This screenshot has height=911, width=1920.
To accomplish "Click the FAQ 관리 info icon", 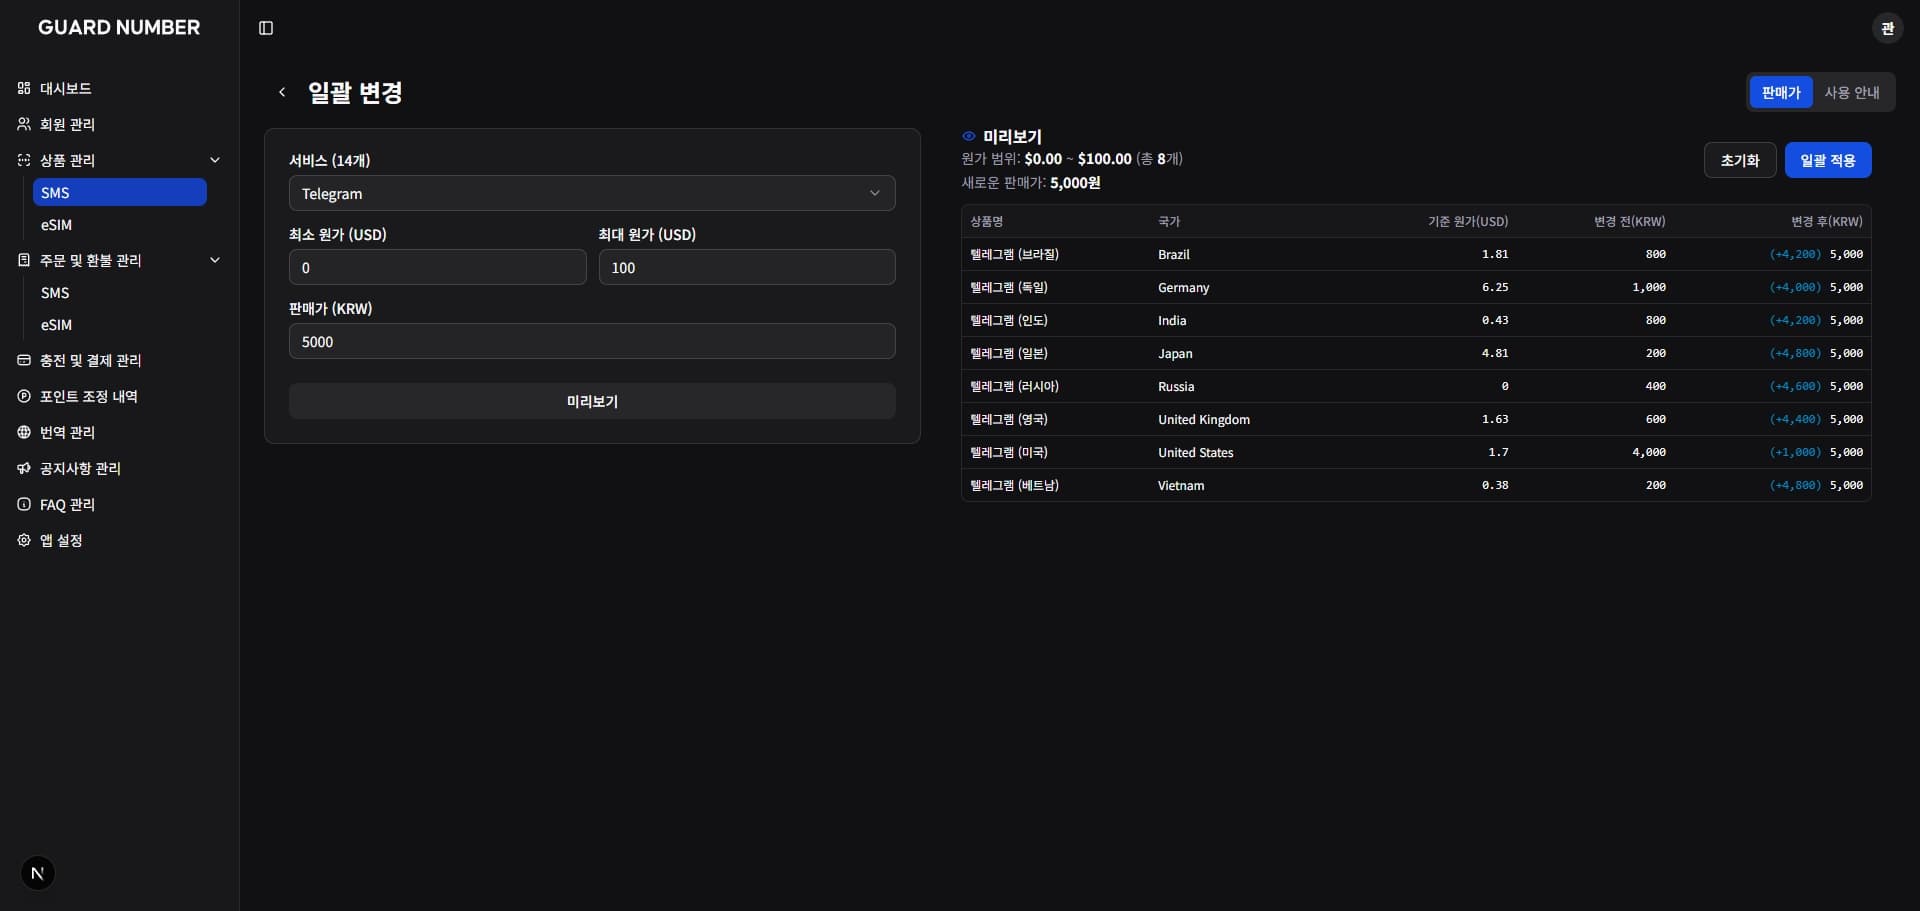I will point(24,504).
